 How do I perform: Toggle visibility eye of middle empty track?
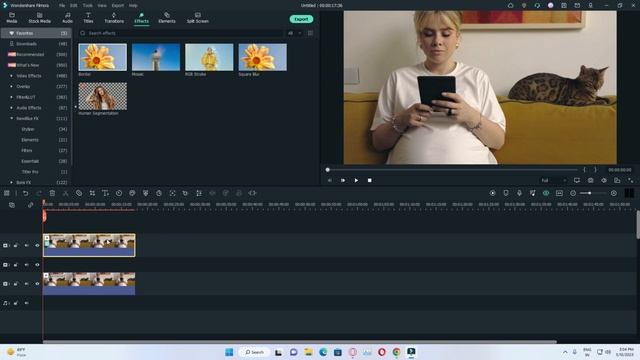click(37, 265)
